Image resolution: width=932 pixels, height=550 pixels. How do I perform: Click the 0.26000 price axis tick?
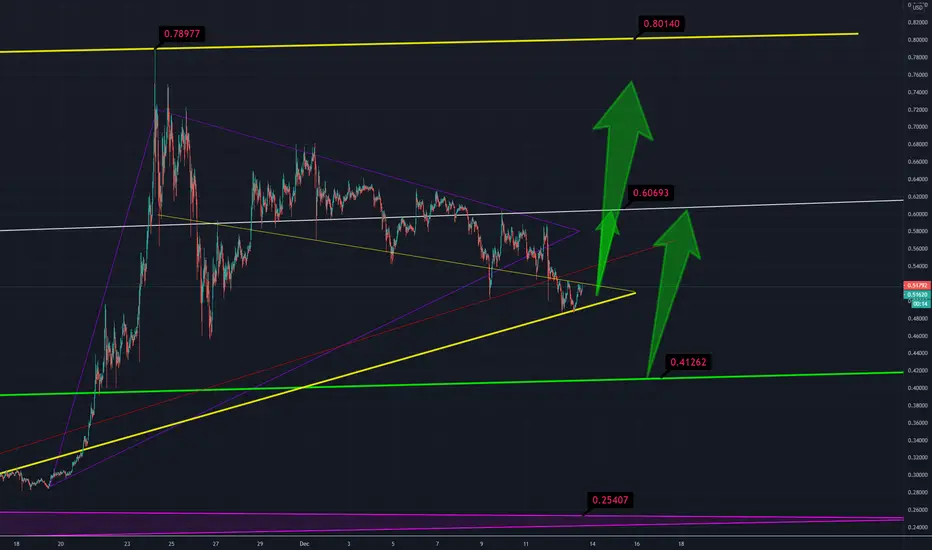918,510
